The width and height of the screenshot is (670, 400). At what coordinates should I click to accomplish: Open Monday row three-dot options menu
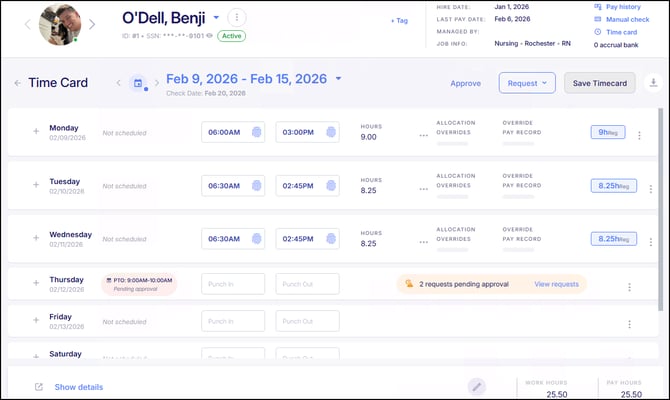point(424,135)
